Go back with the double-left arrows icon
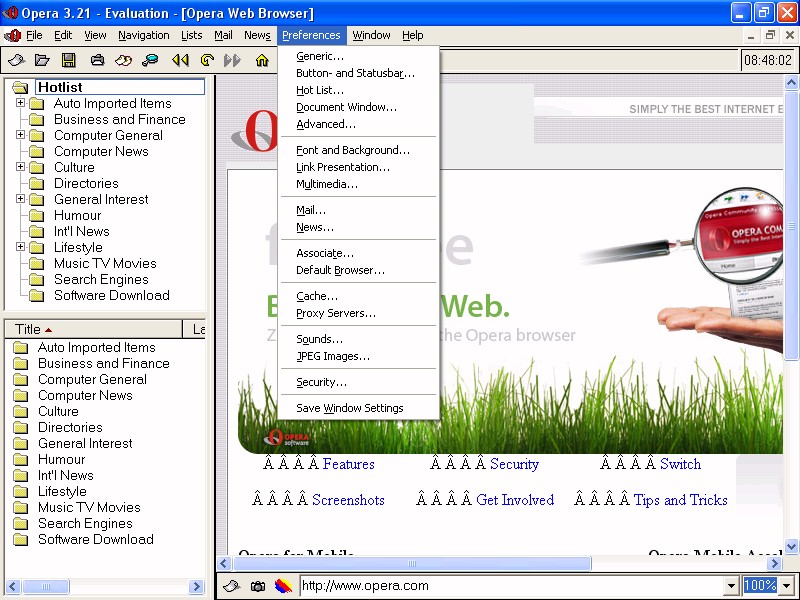The width and height of the screenshot is (800, 600). (180, 60)
